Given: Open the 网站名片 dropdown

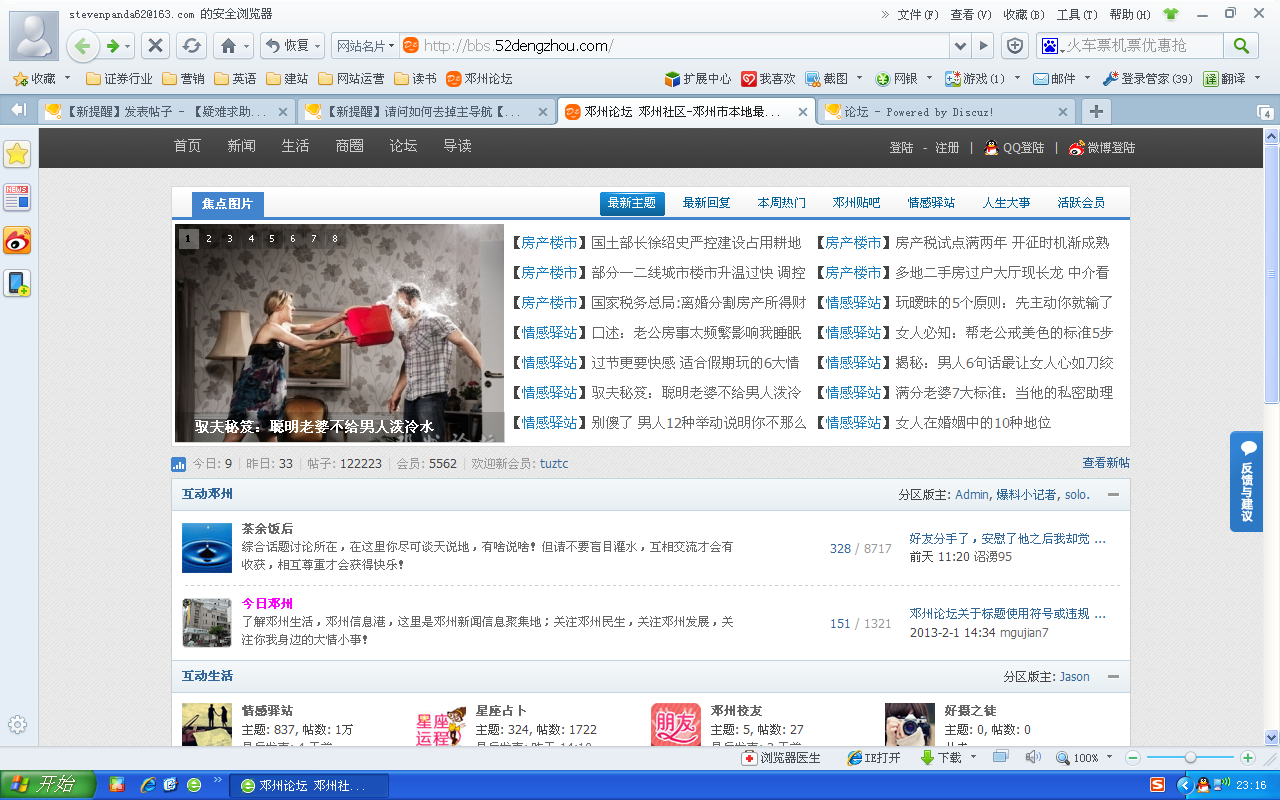Looking at the screenshot, I should tap(365, 45).
